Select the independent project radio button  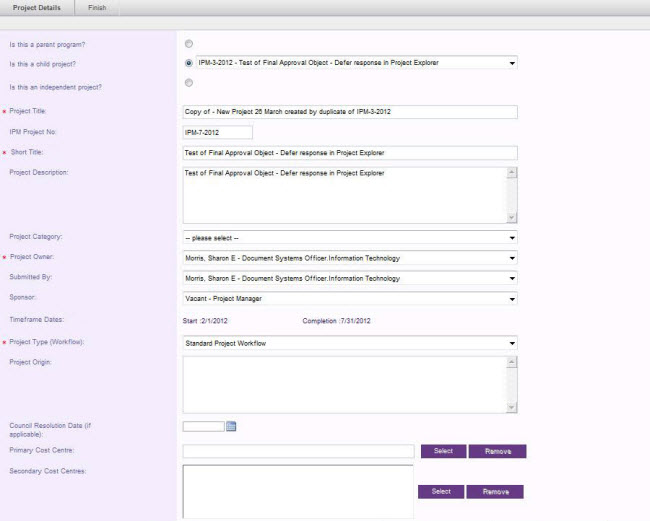[189, 83]
